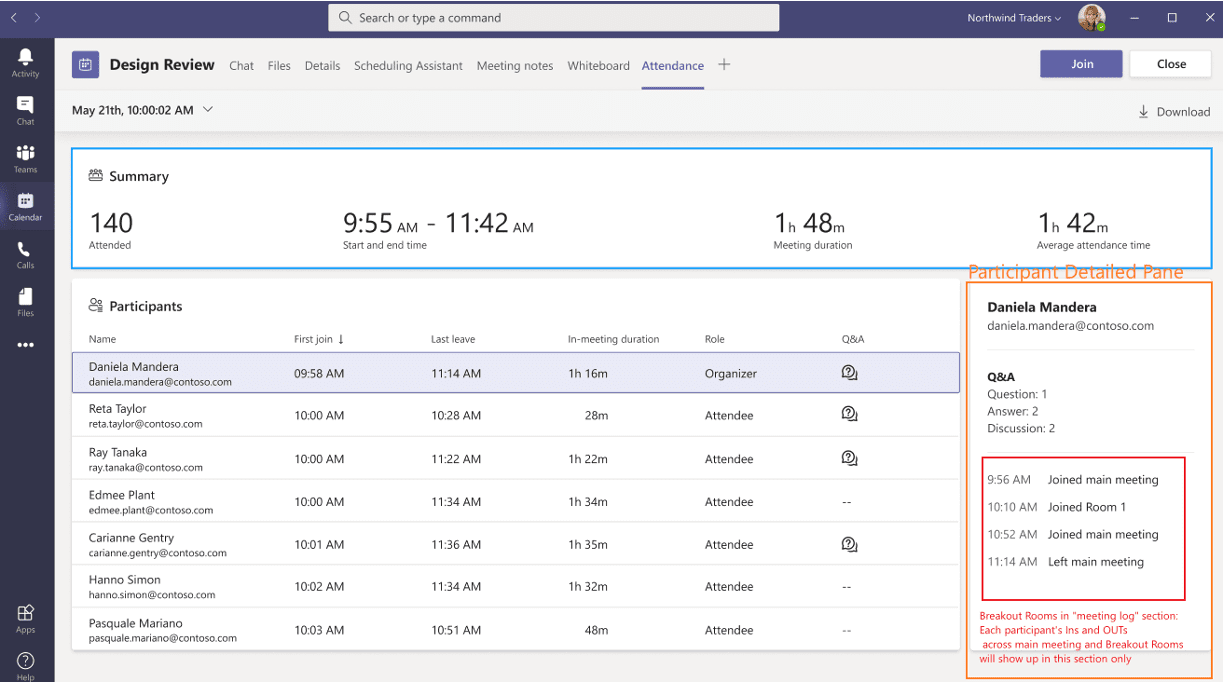
Task: Click the Join meeting button
Action: coord(1081,63)
